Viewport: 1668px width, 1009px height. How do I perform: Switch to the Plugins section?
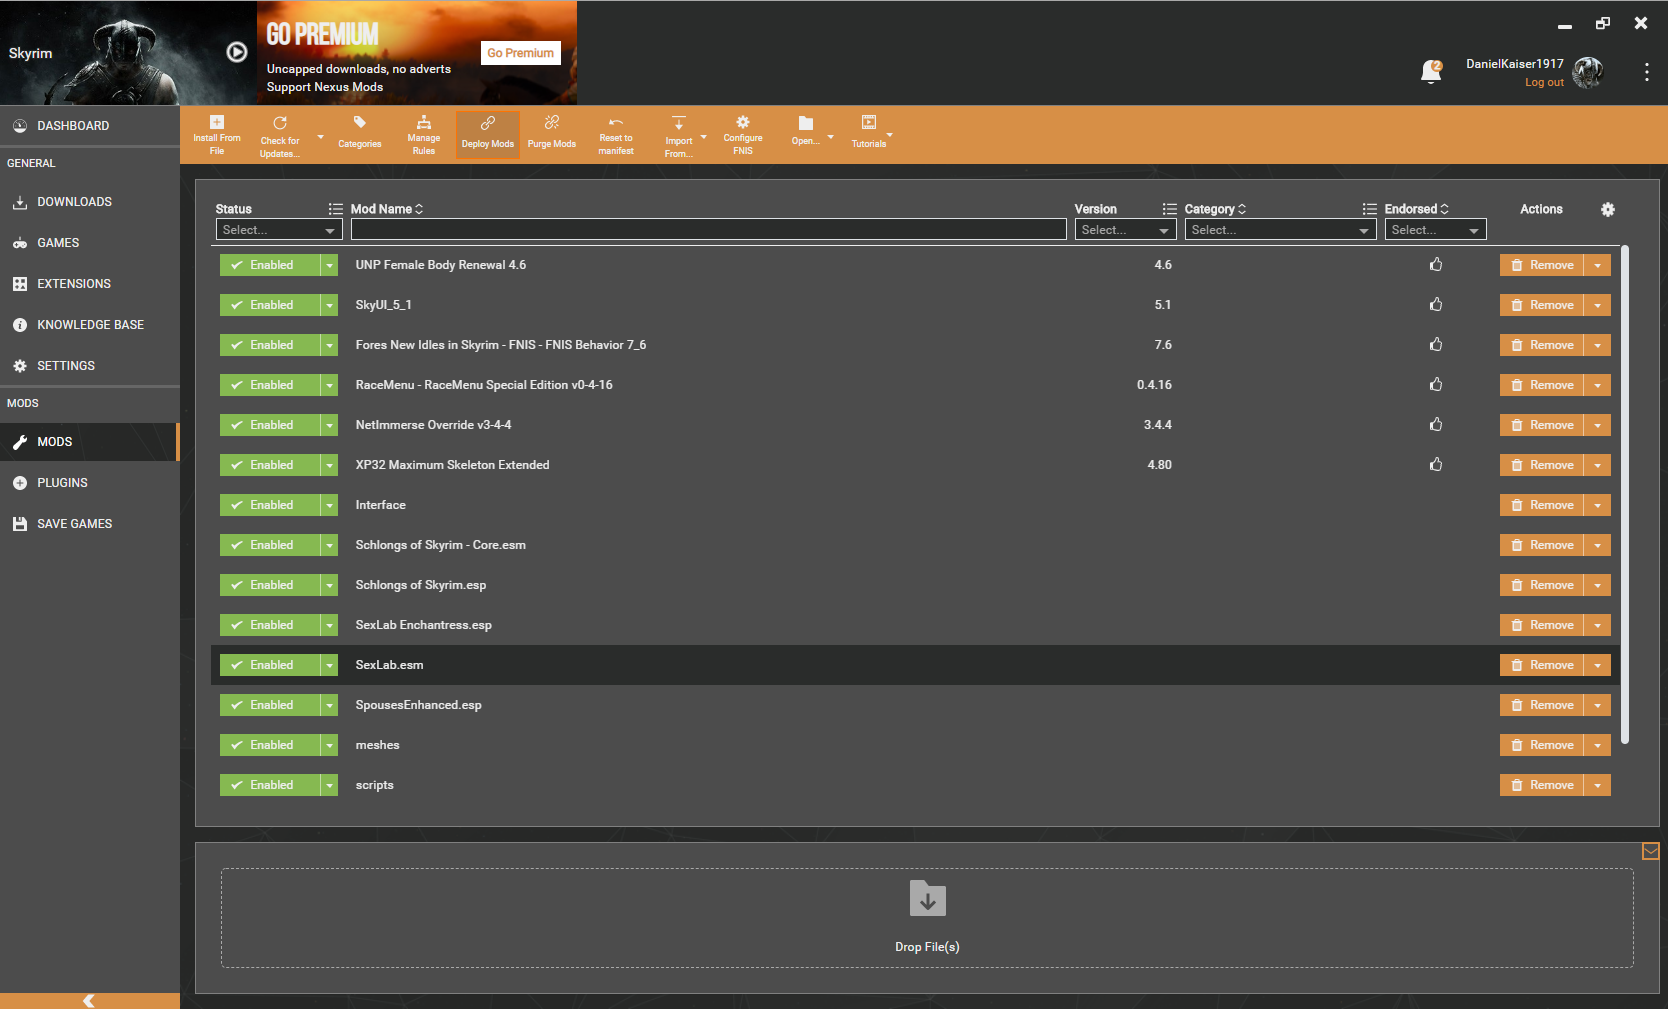[60, 482]
